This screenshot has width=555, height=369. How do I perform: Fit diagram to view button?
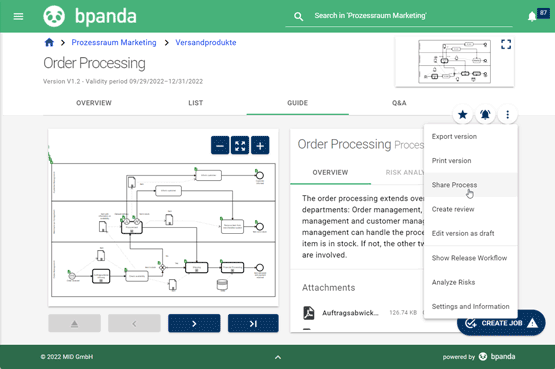click(x=240, y=145)
